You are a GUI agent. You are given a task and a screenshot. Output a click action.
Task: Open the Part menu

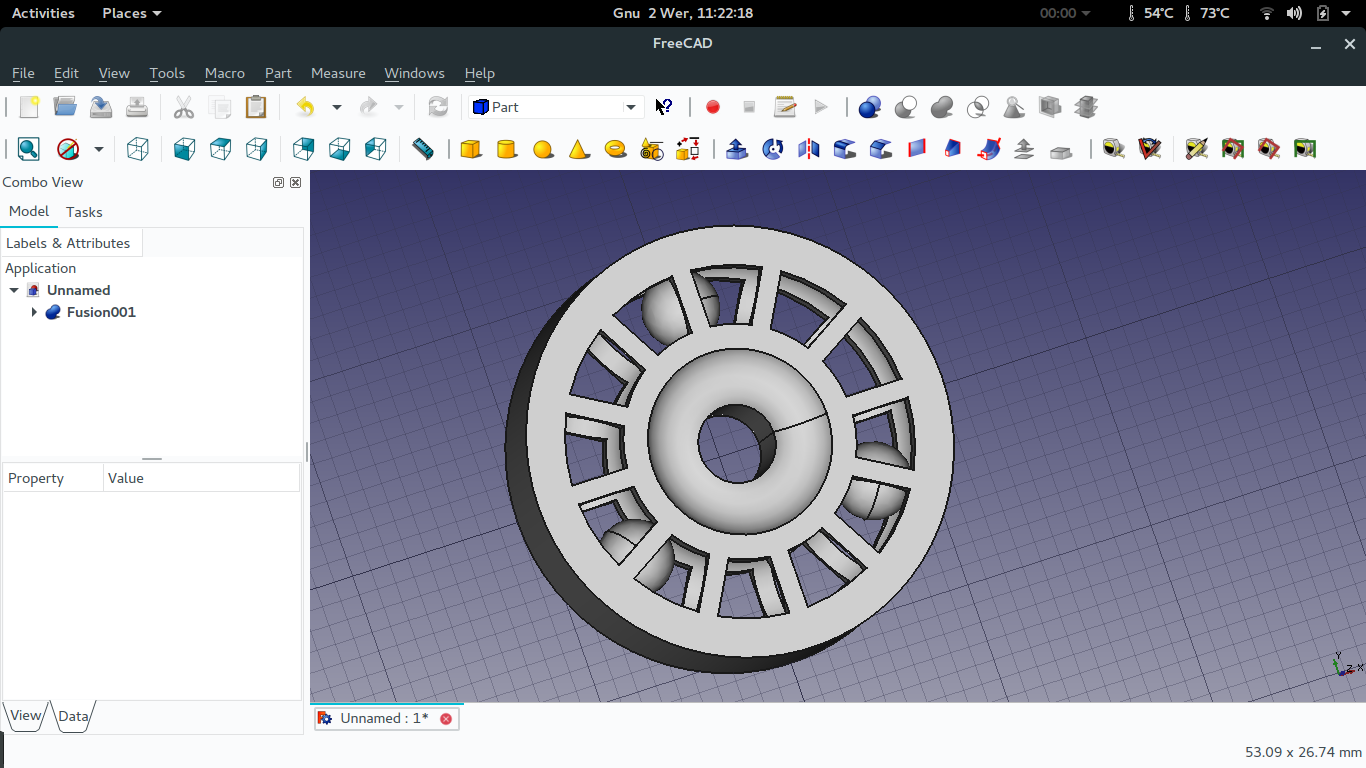[x=278, y=73]
